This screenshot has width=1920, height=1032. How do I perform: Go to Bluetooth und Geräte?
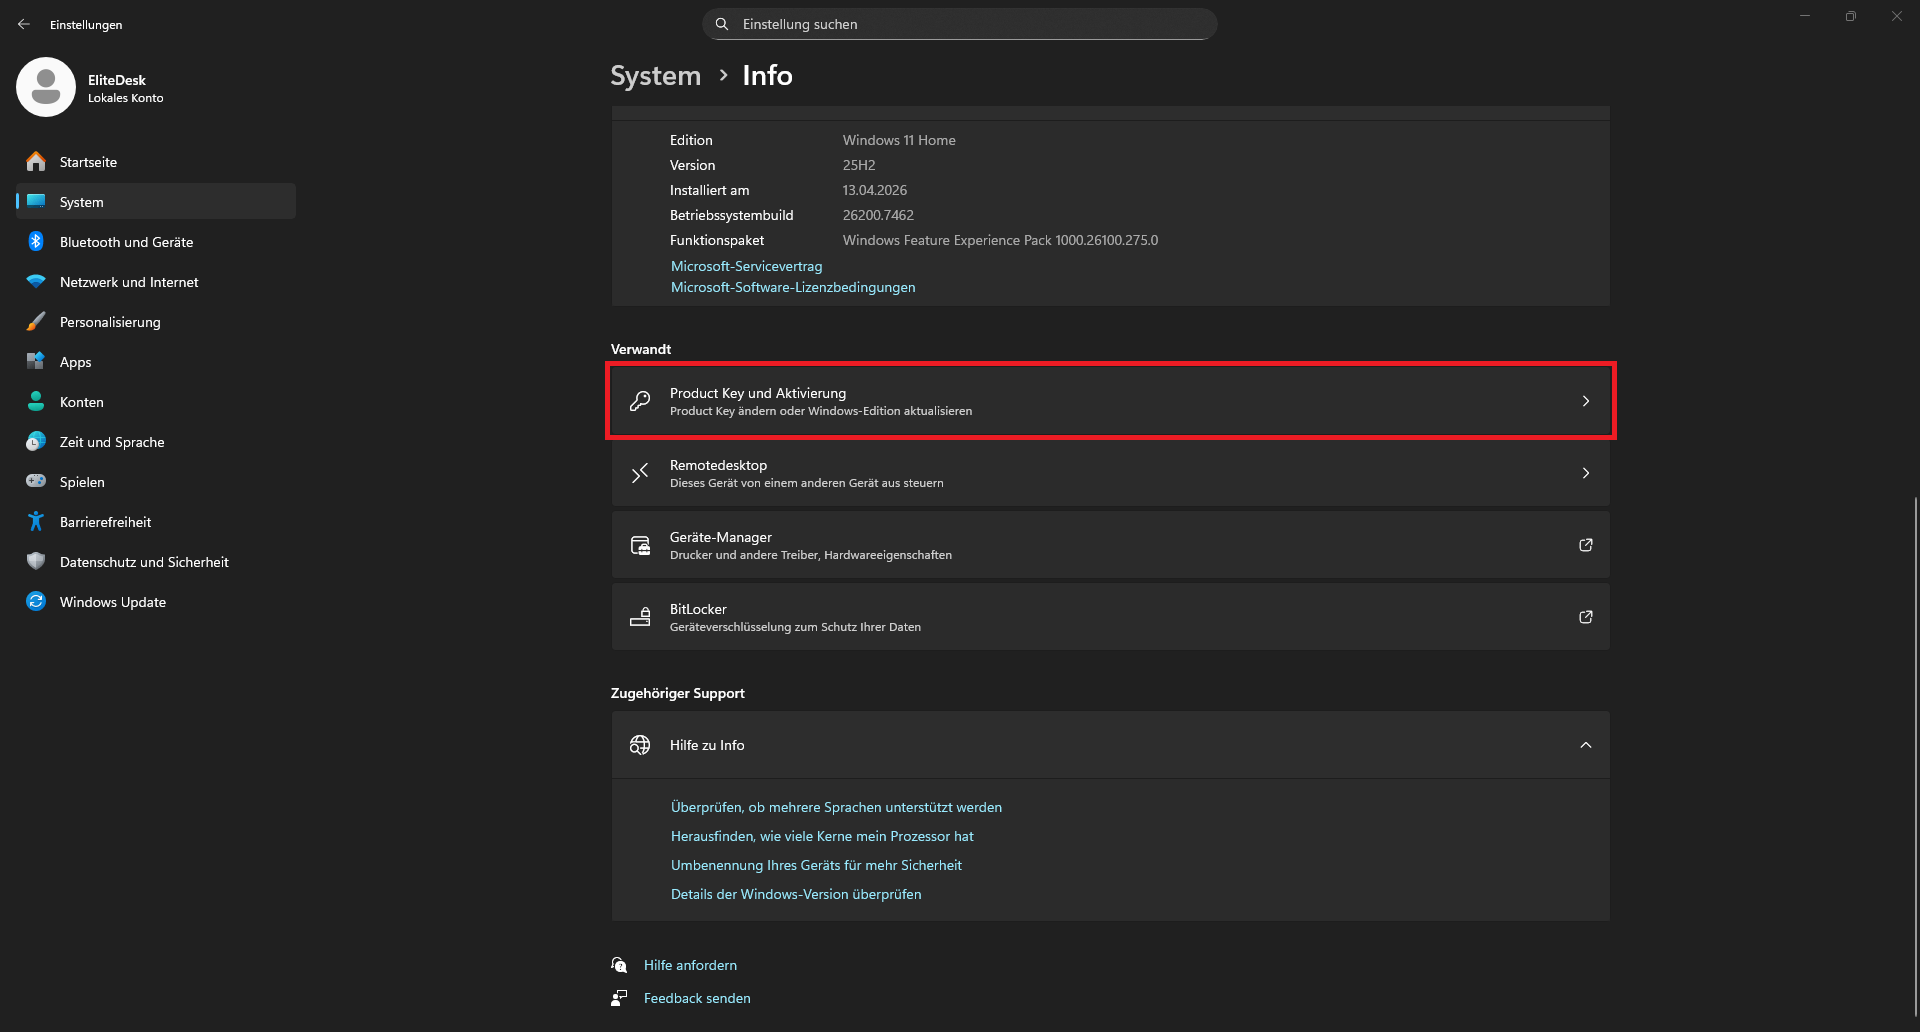coord(156,241)
